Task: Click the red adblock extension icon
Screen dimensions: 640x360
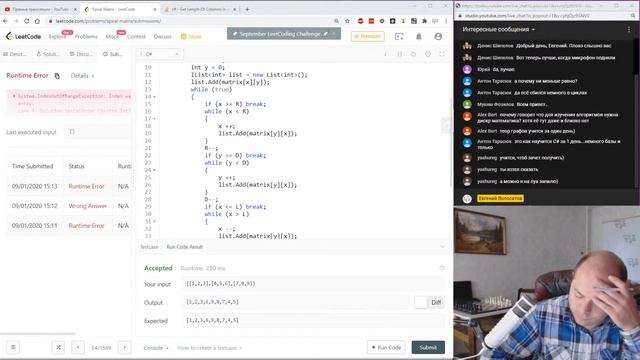Action: tap(360, 21)
